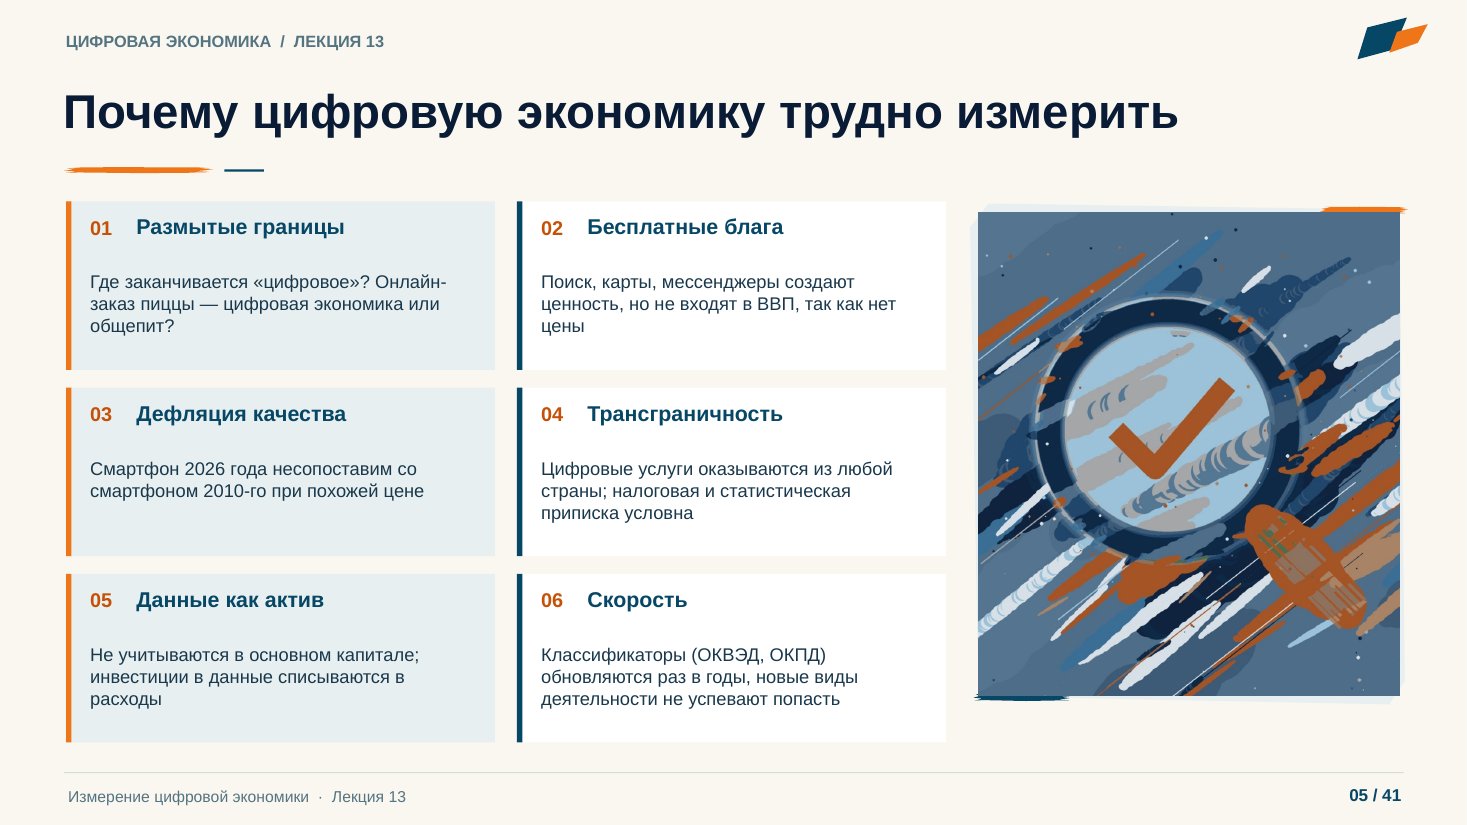Click the heading "Дефляция качества"
Screen dimensions: 1467x825
pos(241,414)
